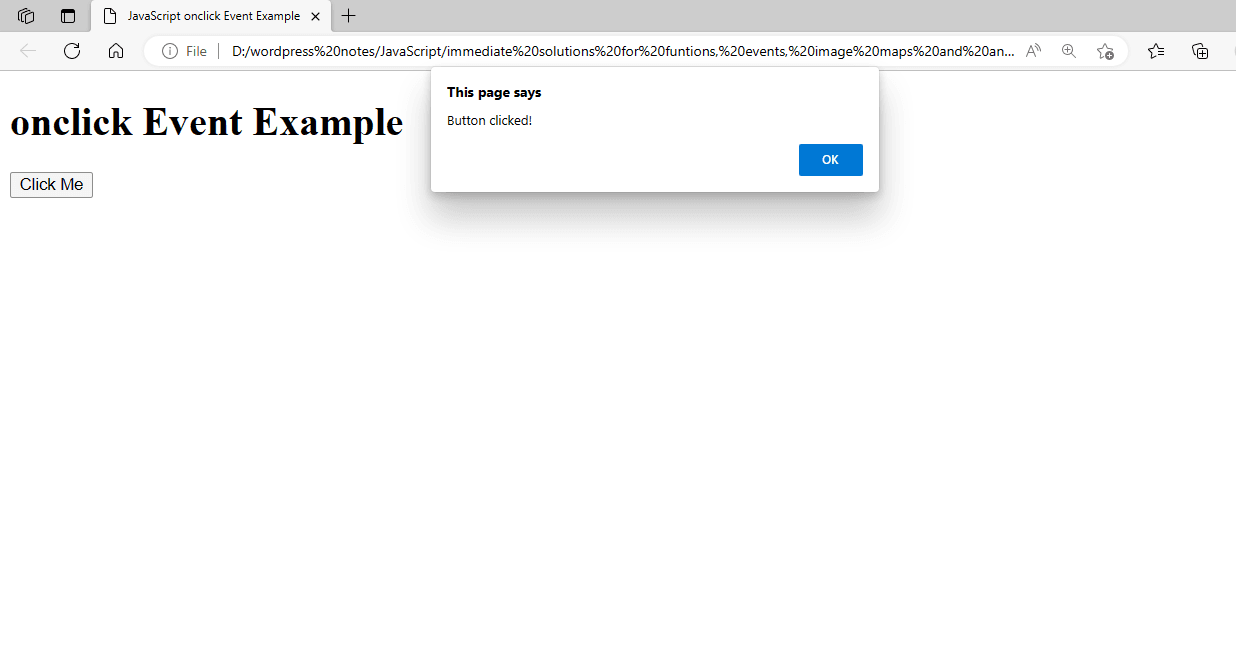Click the 'This page says' dialog title

pyautogui.click(x=494, y=92)
